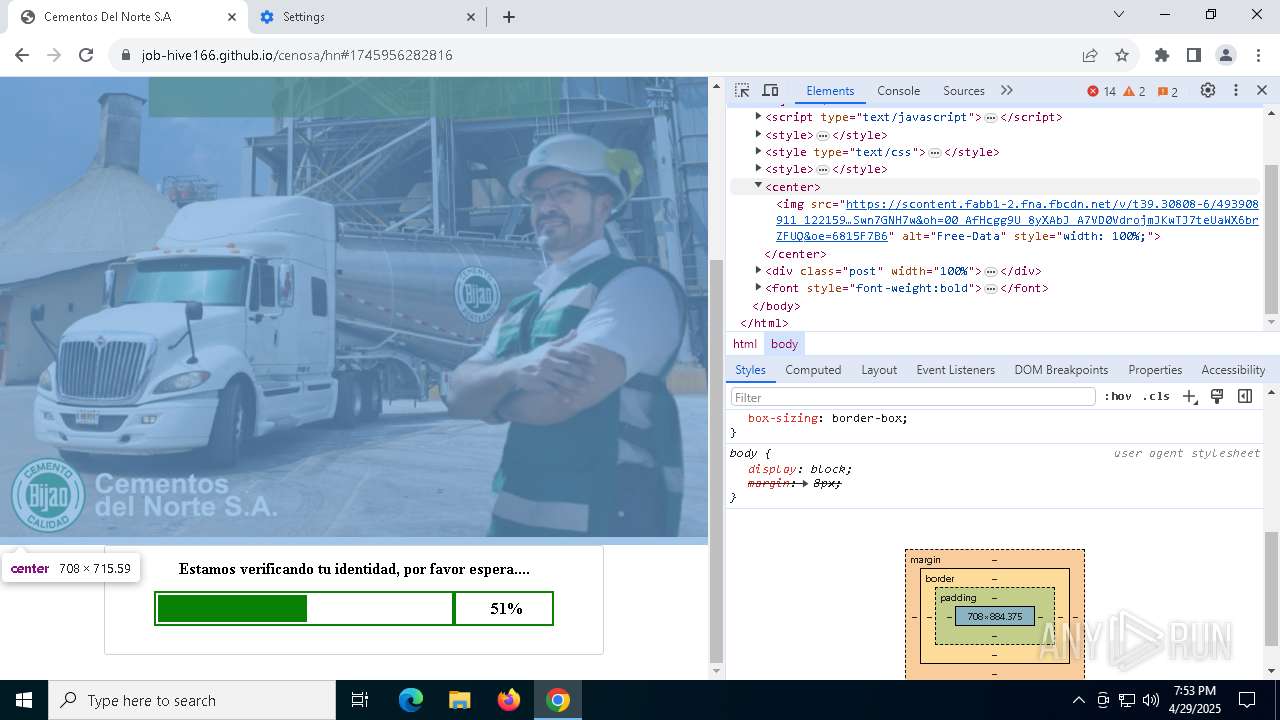Bookmark this tab star icon
Image resolution: width=1280 pixels, height=720 pixels.
1122,55
